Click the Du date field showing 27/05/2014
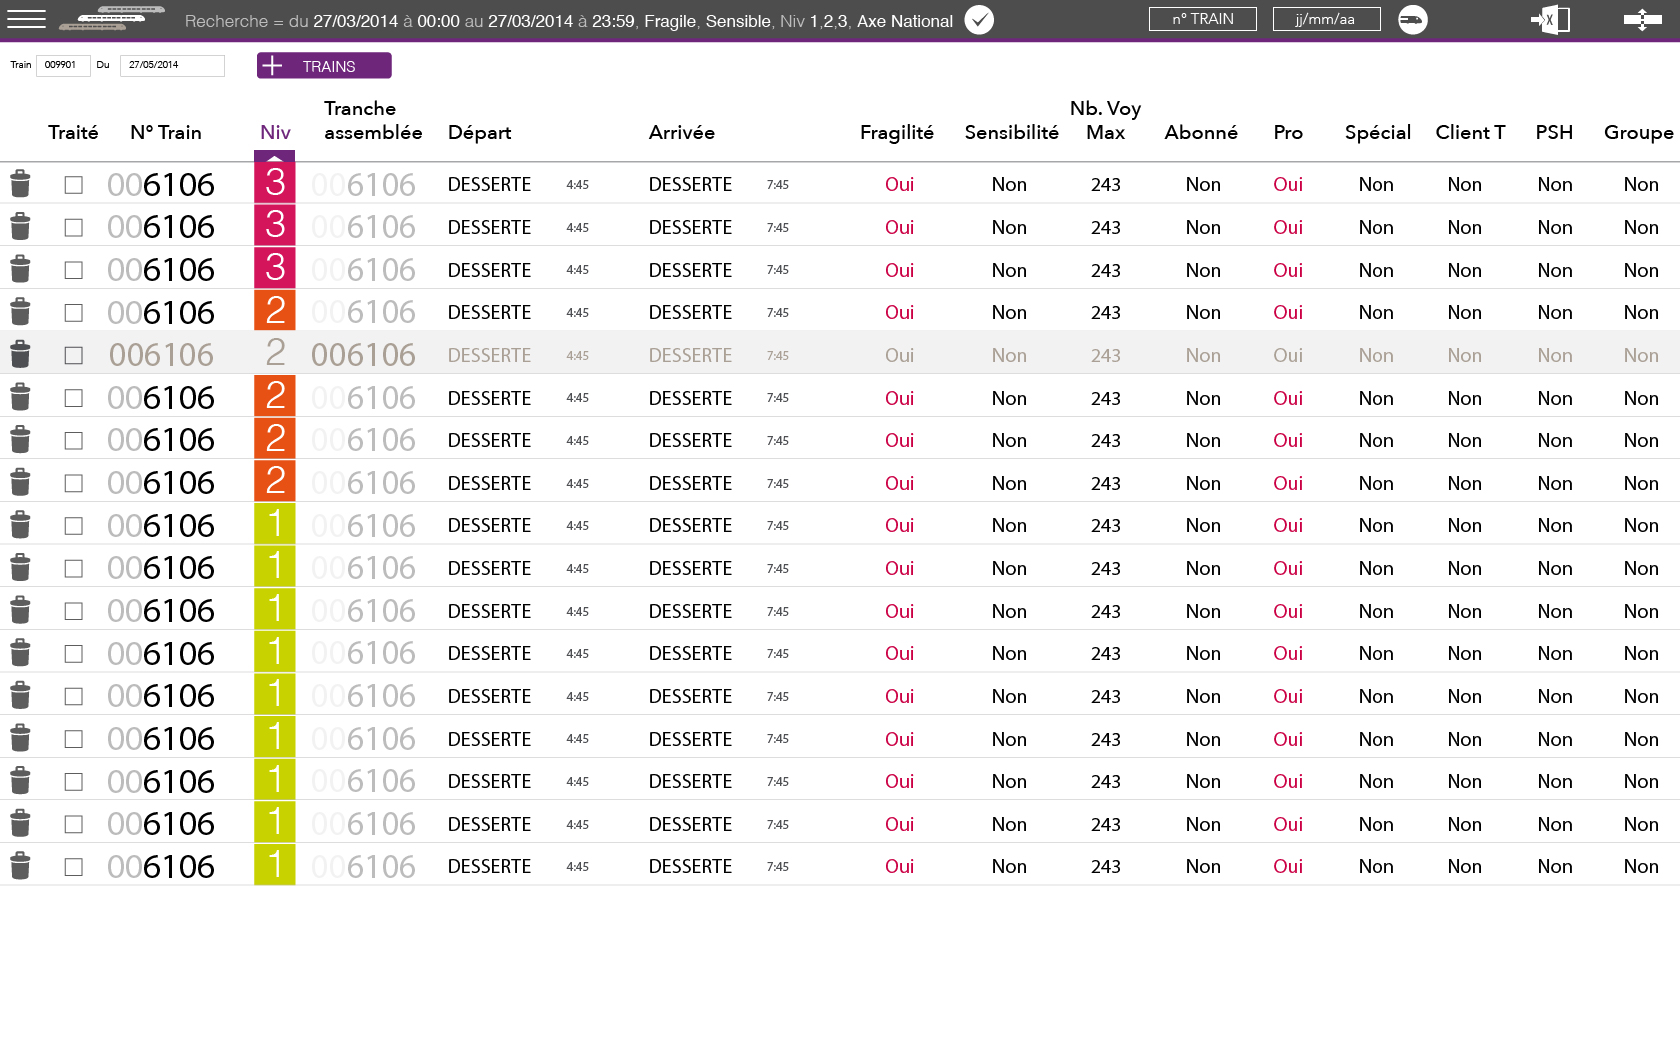Viewport: 1680px width, 1050px height. [172, 65]
